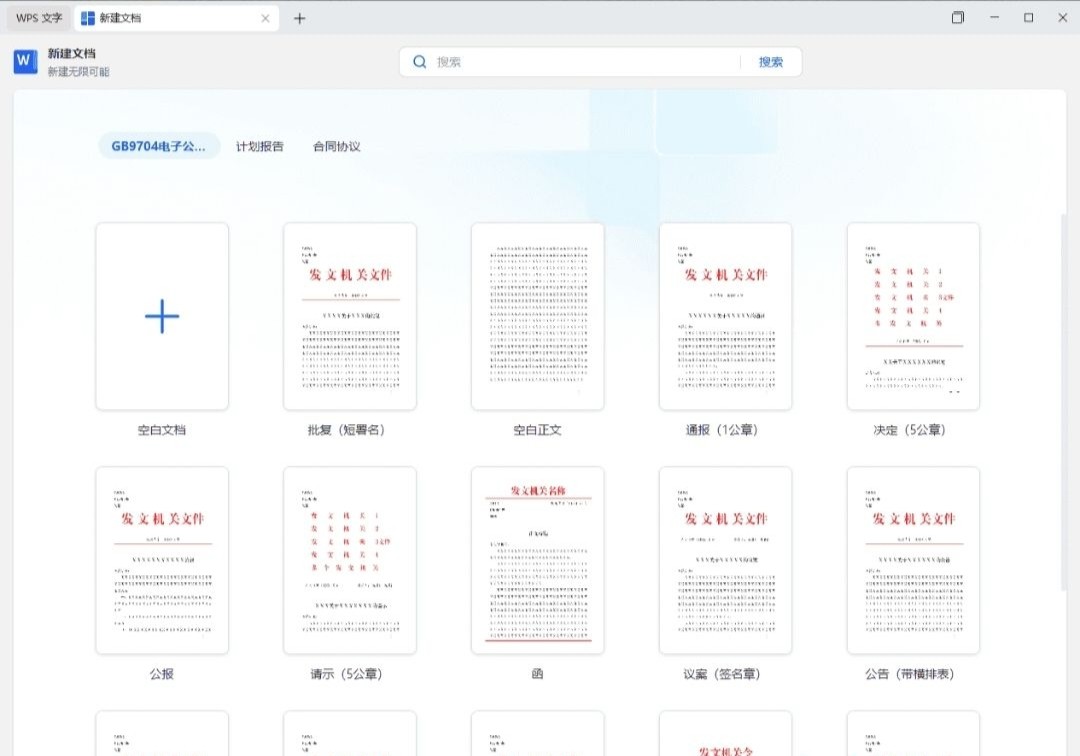Pick the 决定（5公章） template

click(x=913, y=317)
